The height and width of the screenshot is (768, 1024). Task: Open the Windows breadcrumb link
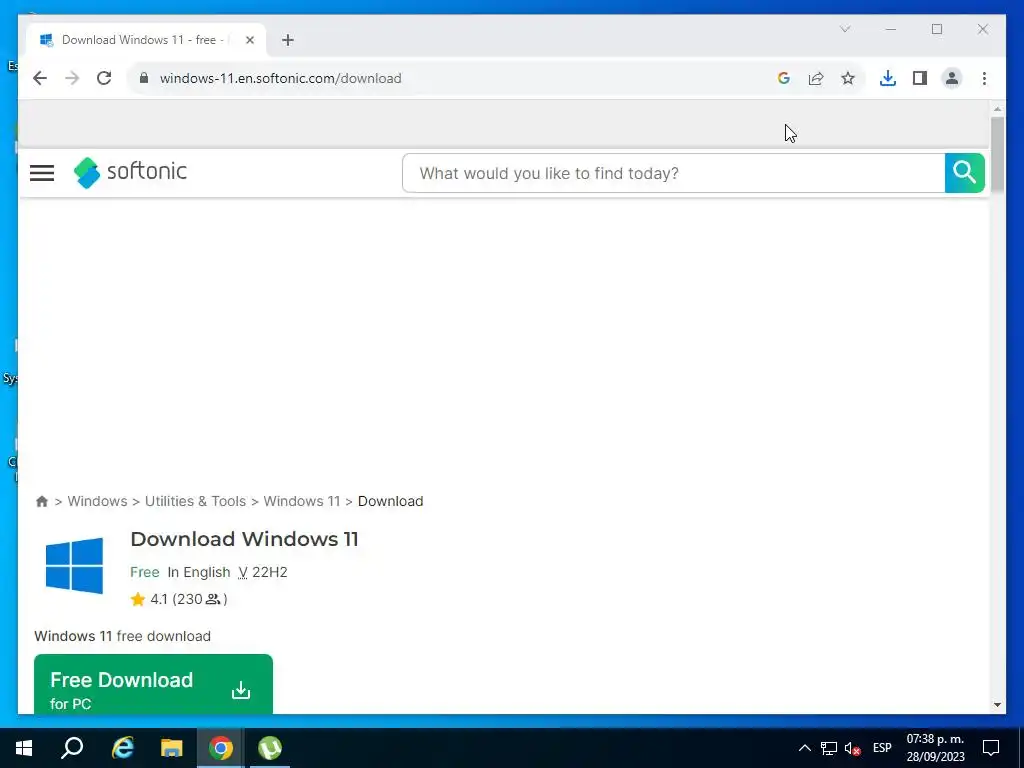(97, 501)
